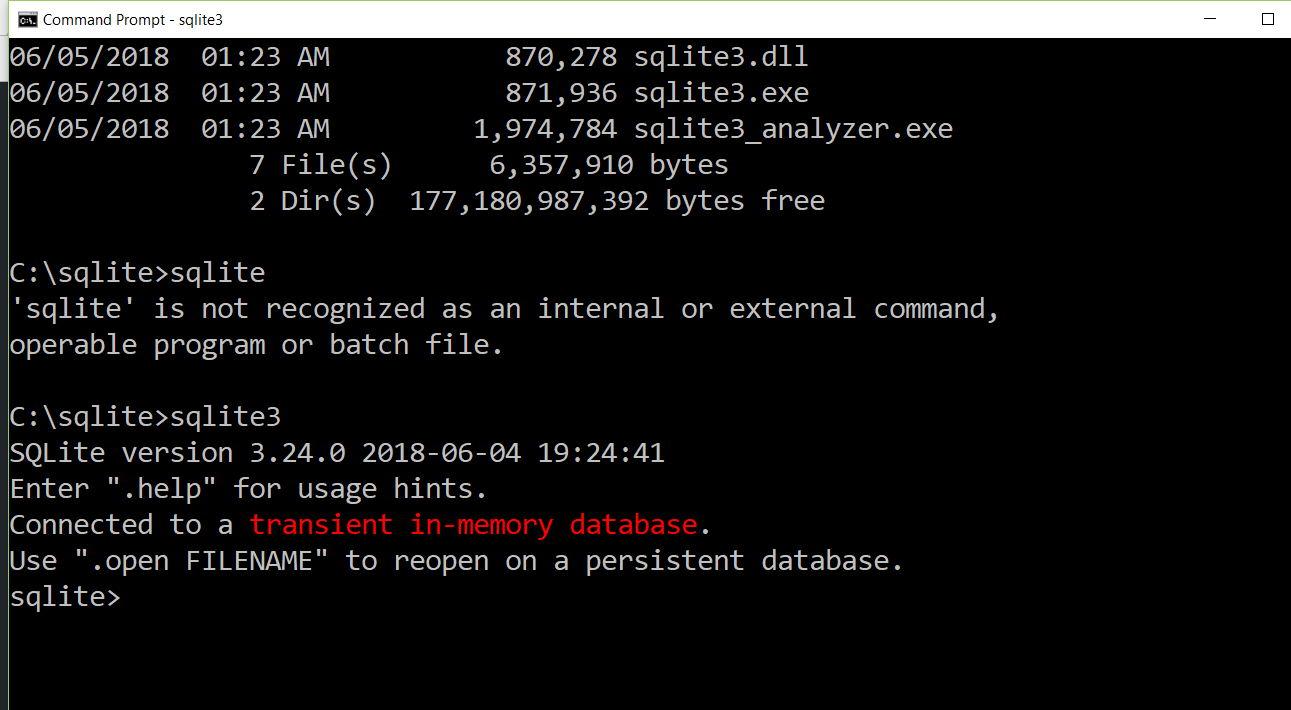This screenshot has height=710, width=1291.
Task: Click the 6,357,910 bytes total text
Action: [608, 164]
